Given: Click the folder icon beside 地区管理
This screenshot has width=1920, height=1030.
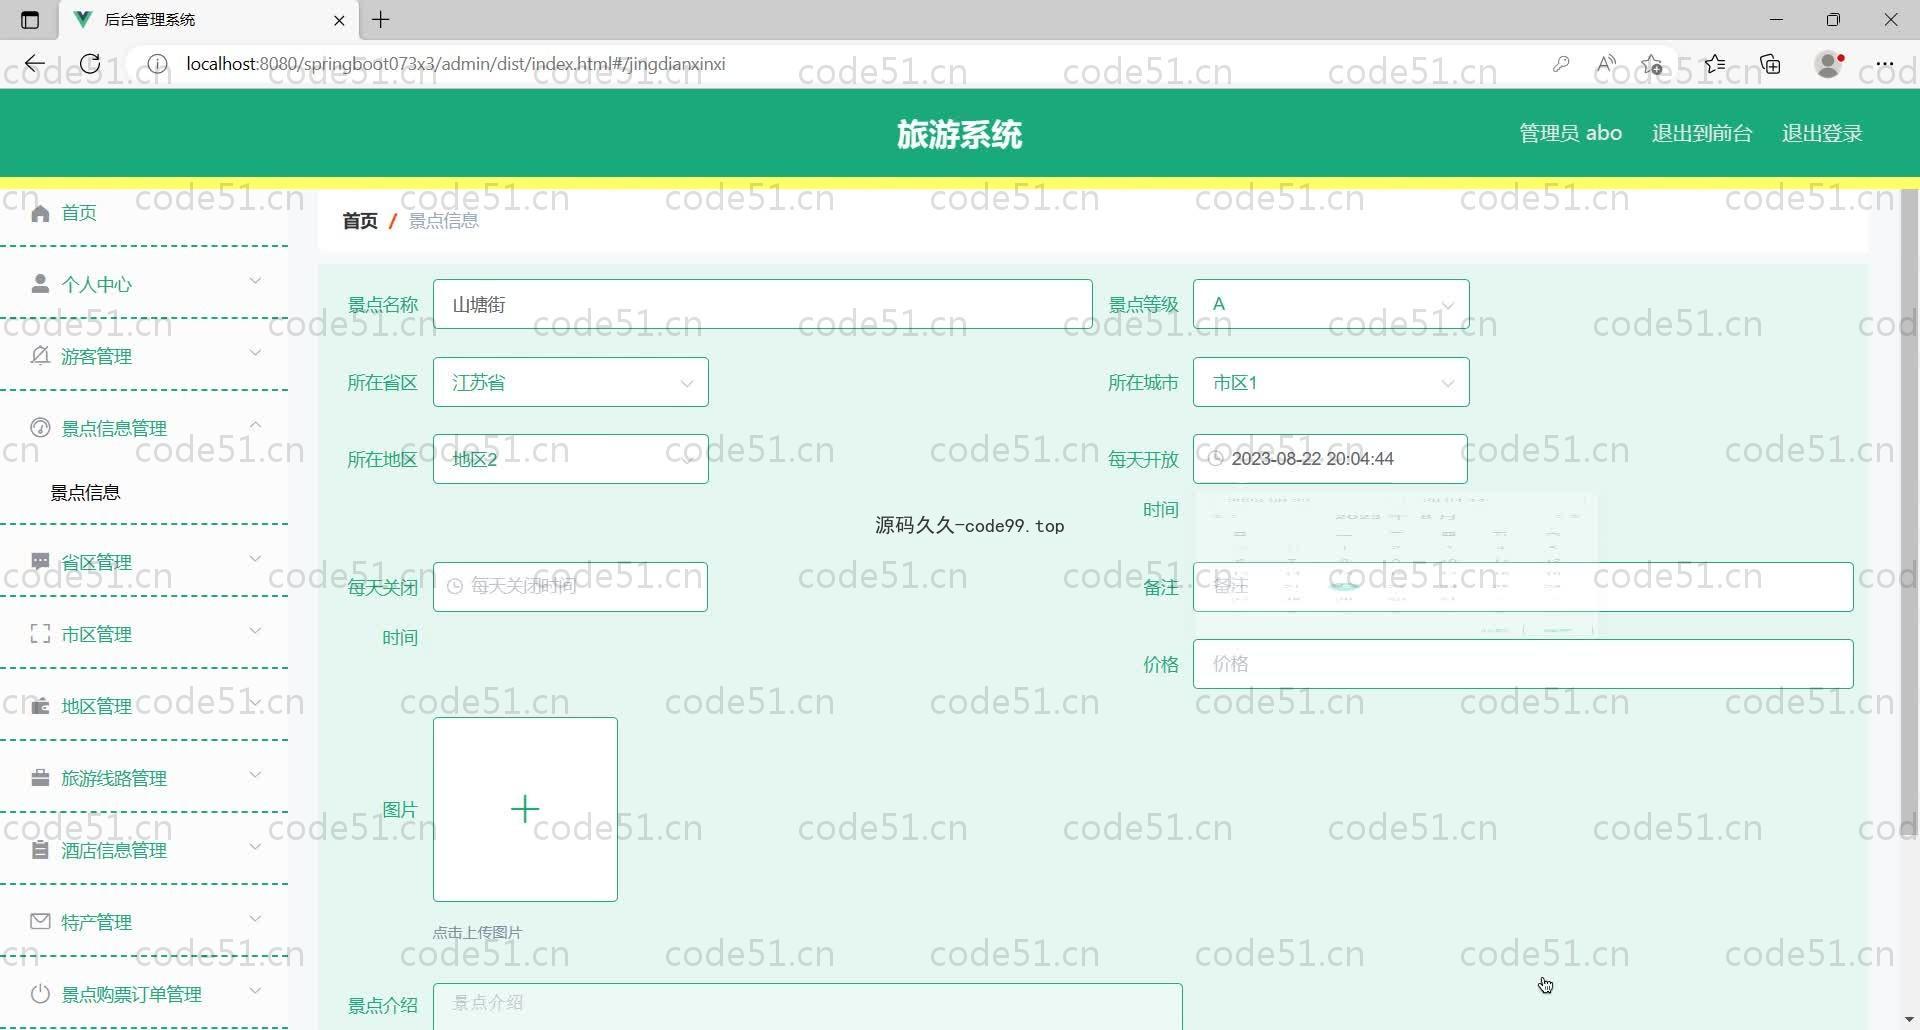Looking at the screenshot, I should (x=40, y=706).
